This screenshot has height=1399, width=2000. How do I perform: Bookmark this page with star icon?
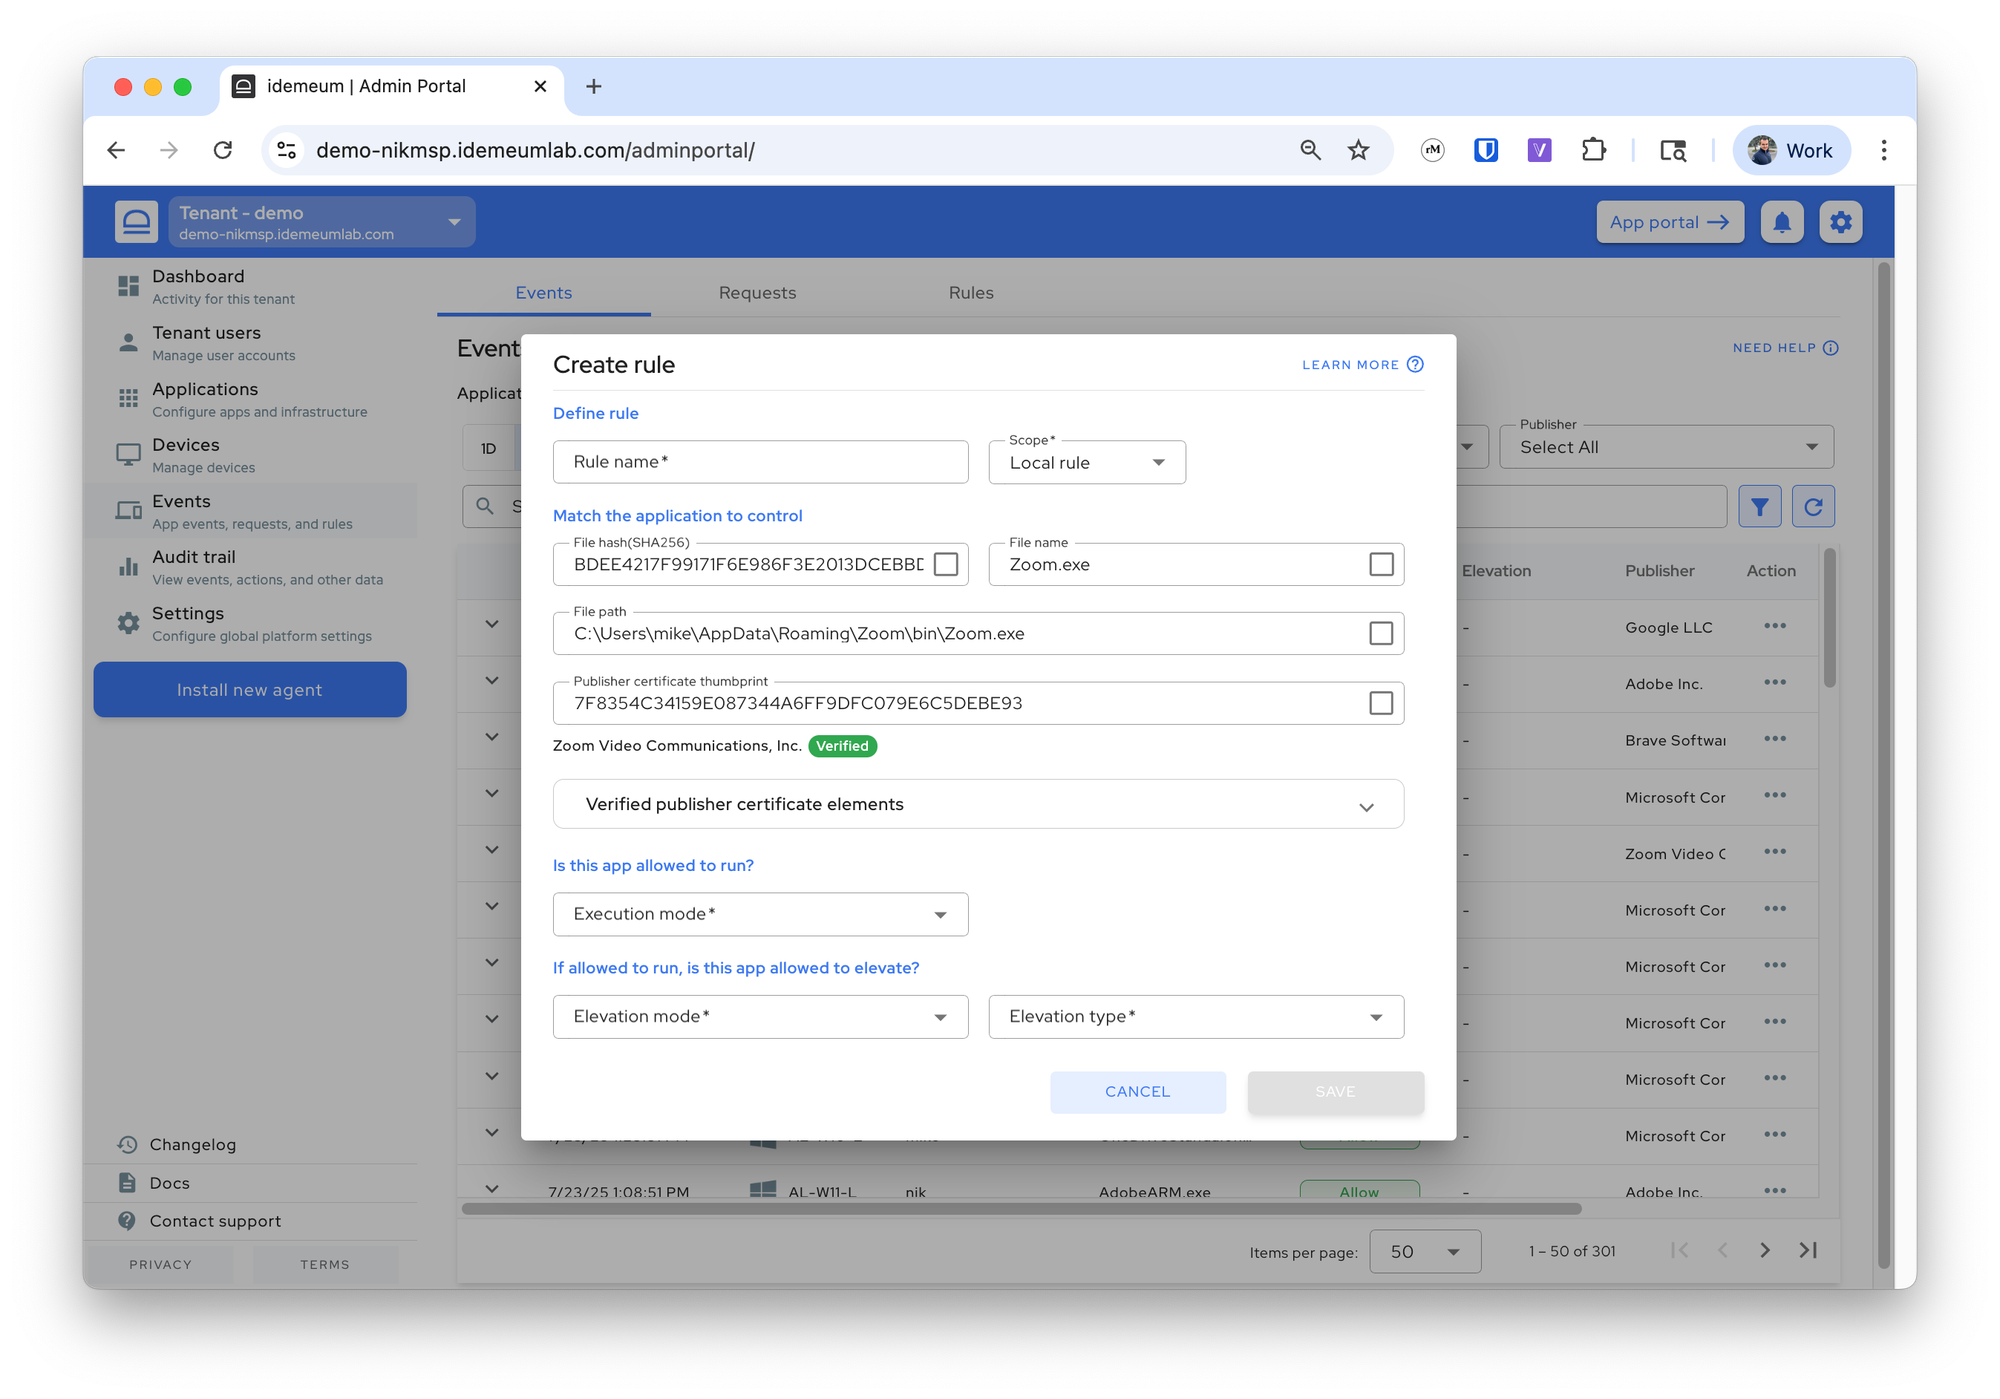(x=1358, y=150)
